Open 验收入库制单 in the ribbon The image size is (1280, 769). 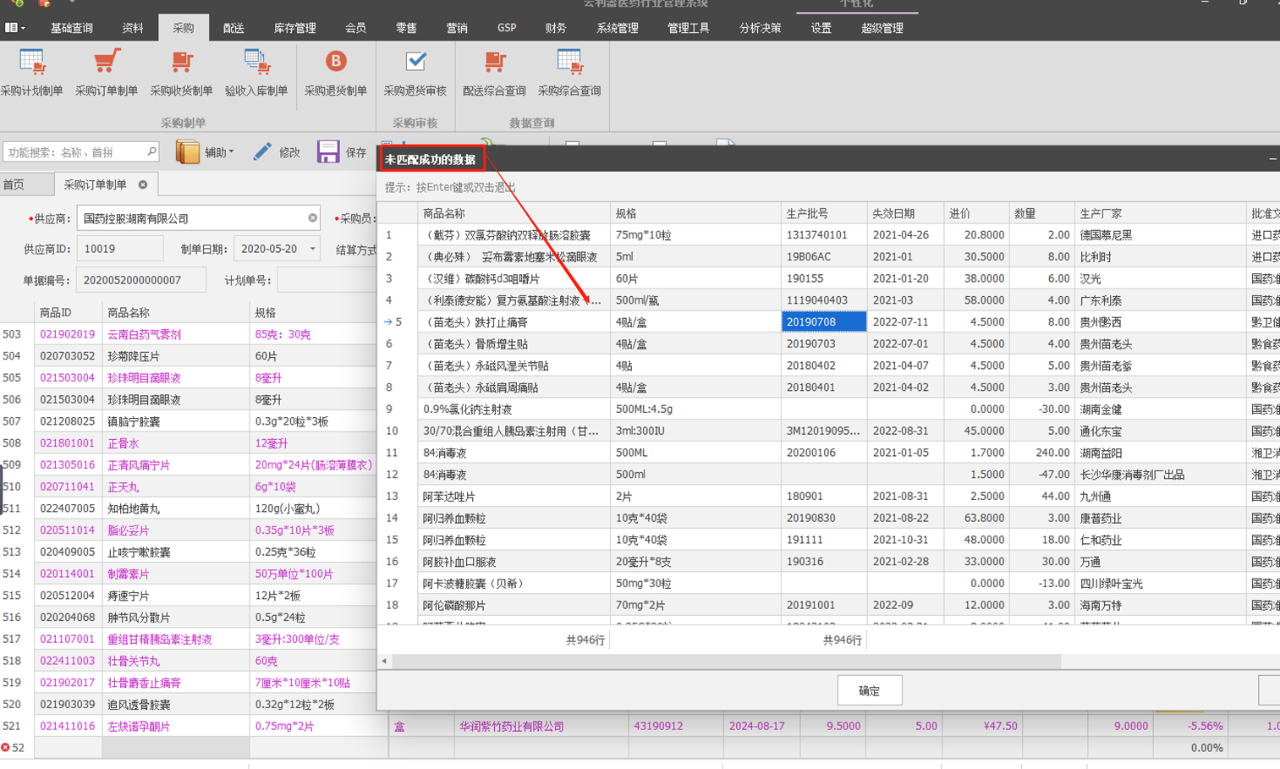(x=256, y=73)
